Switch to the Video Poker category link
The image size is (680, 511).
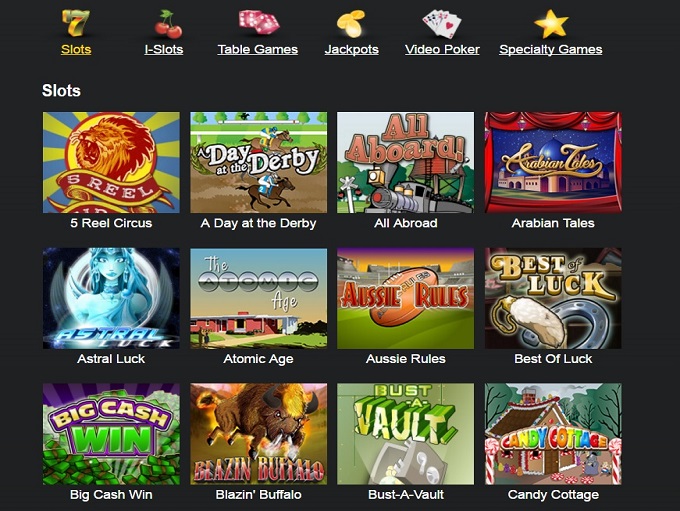(442, 49)
